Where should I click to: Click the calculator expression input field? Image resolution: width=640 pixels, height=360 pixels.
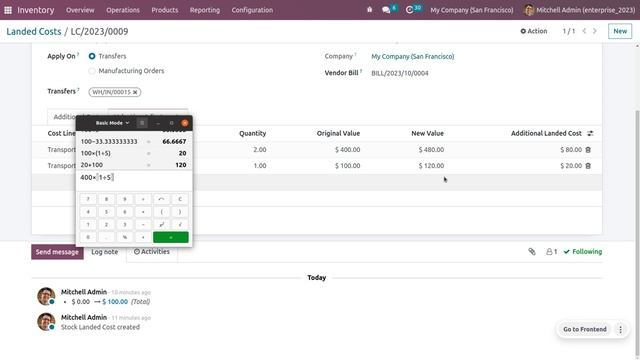coord(134,178)
